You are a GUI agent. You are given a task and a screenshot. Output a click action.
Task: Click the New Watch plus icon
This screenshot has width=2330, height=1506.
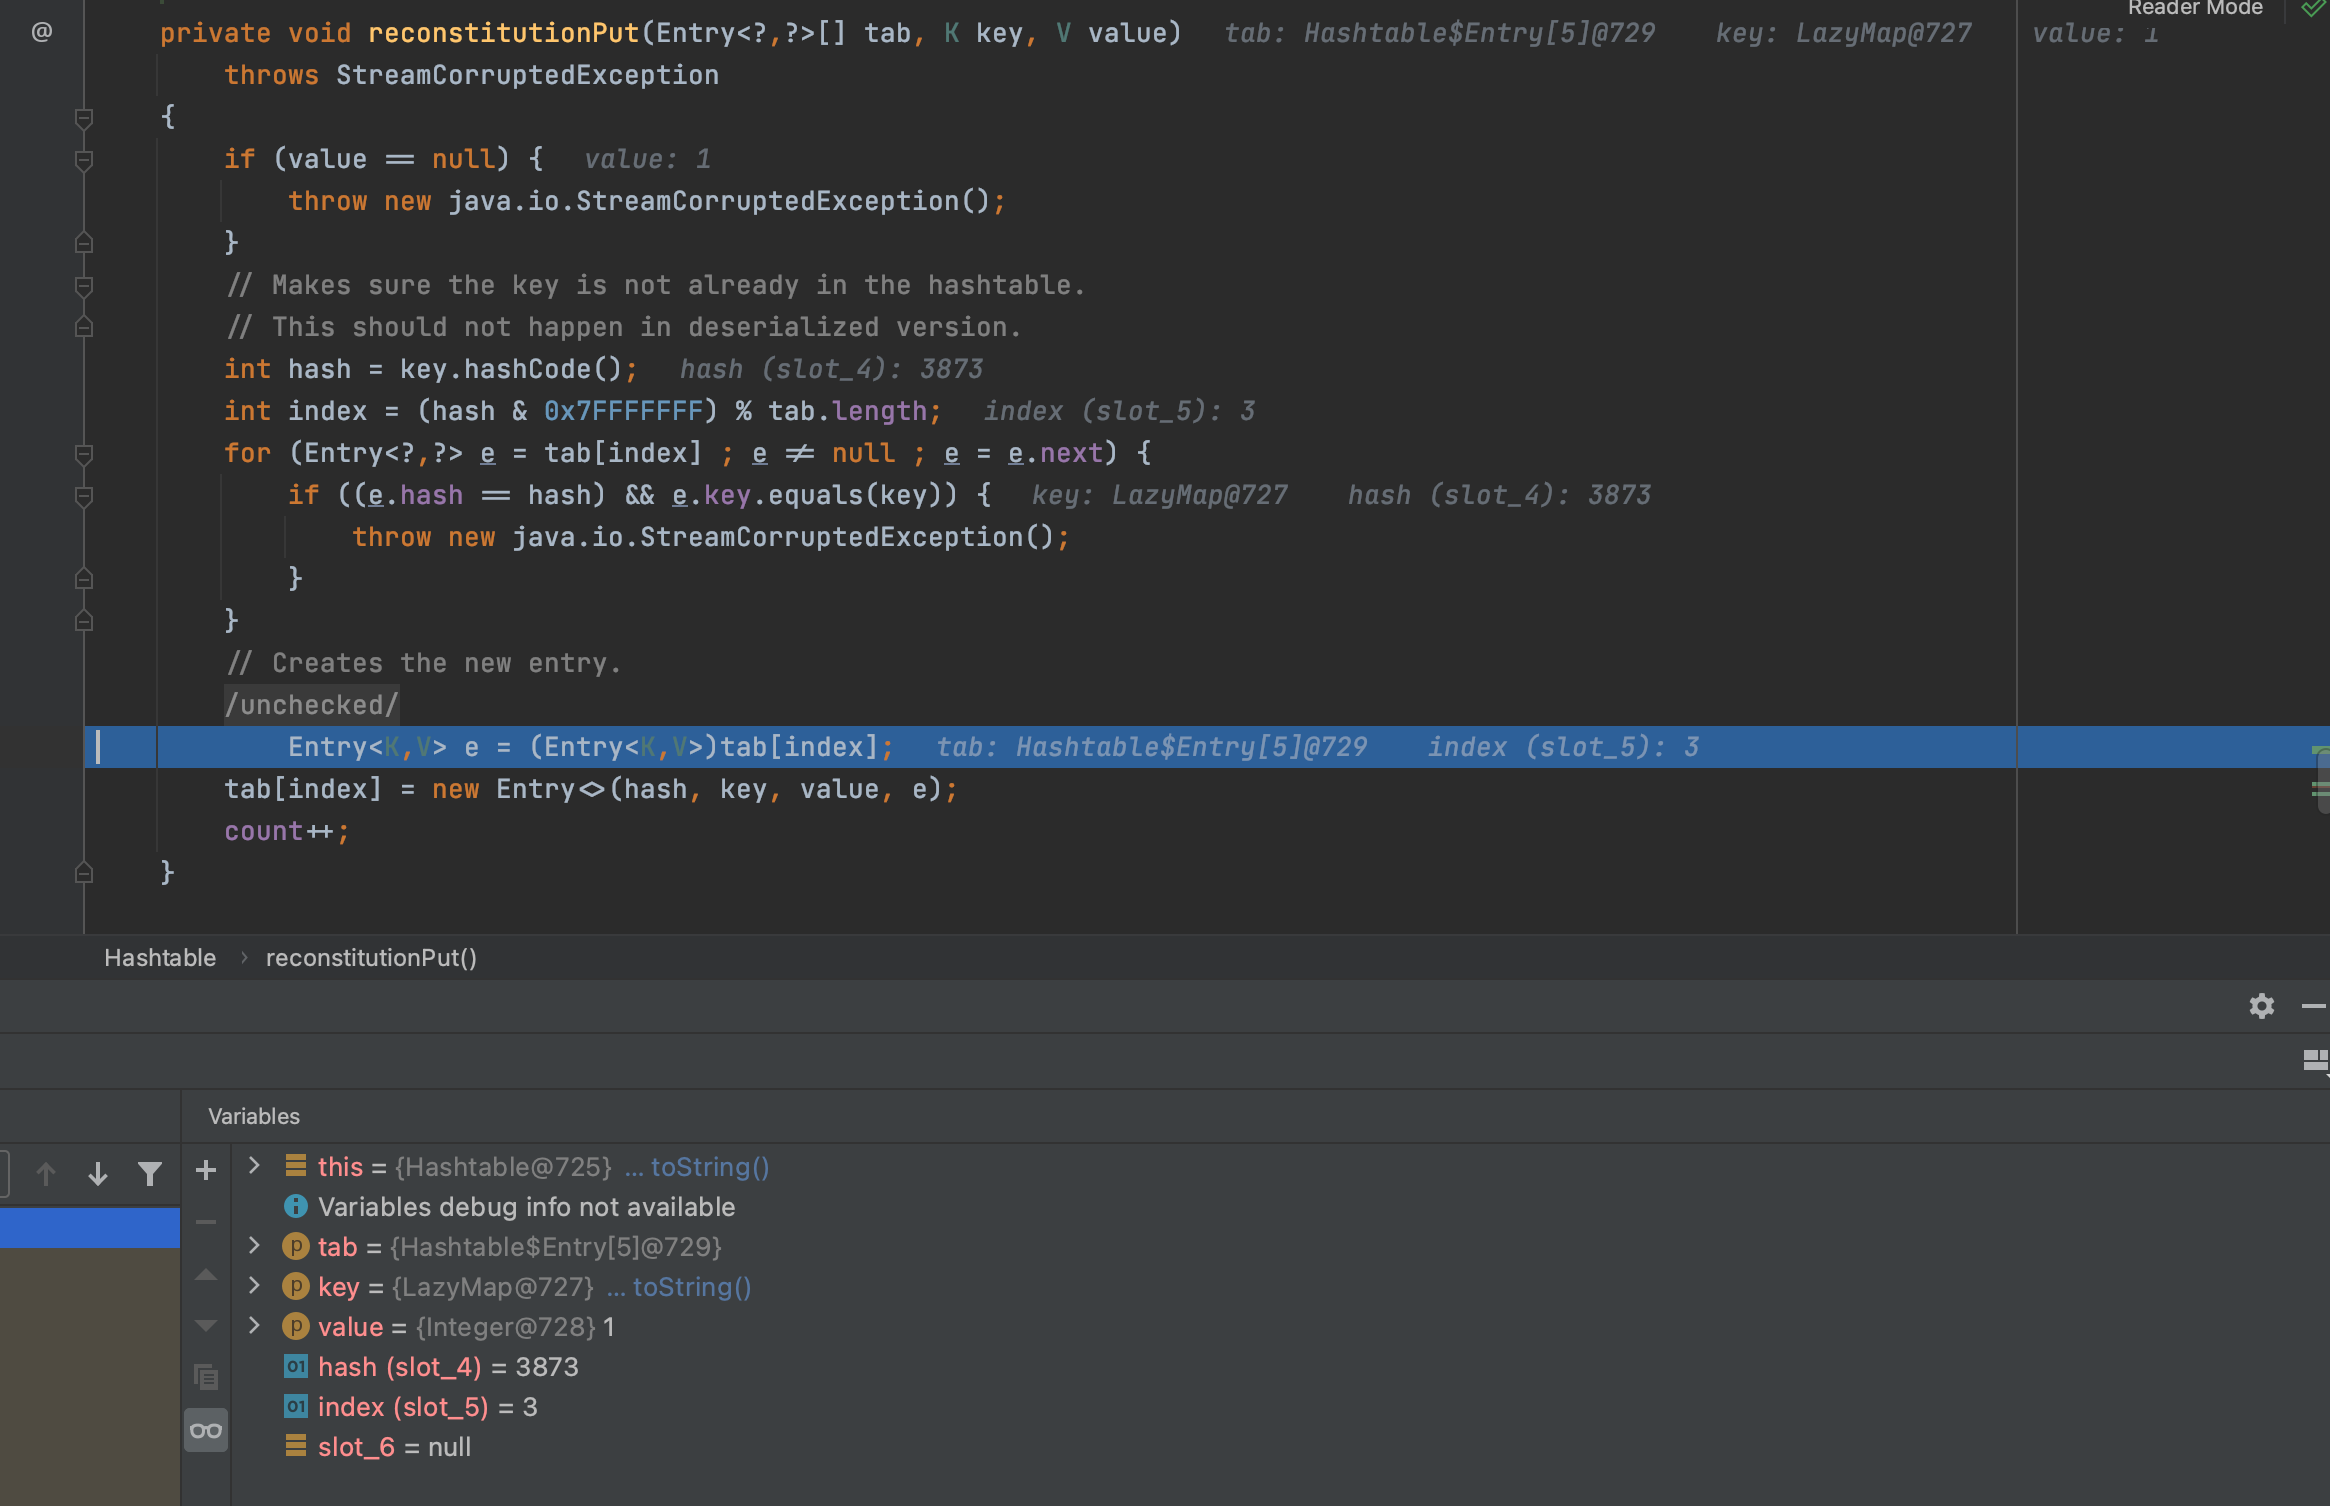point(206,1170)
